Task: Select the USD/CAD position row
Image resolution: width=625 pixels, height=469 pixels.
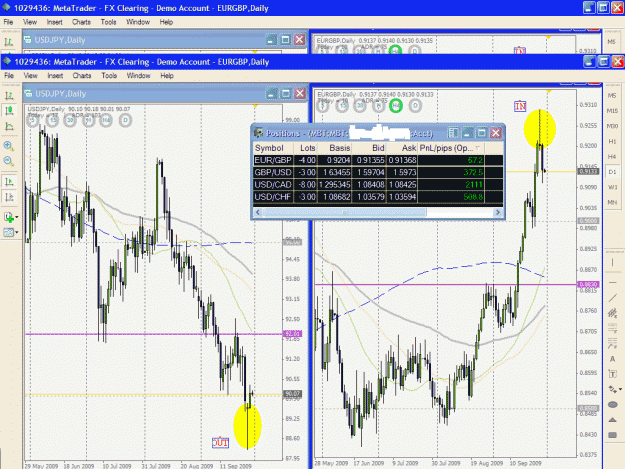Action: pyautogui.click(x=378, y=184)
